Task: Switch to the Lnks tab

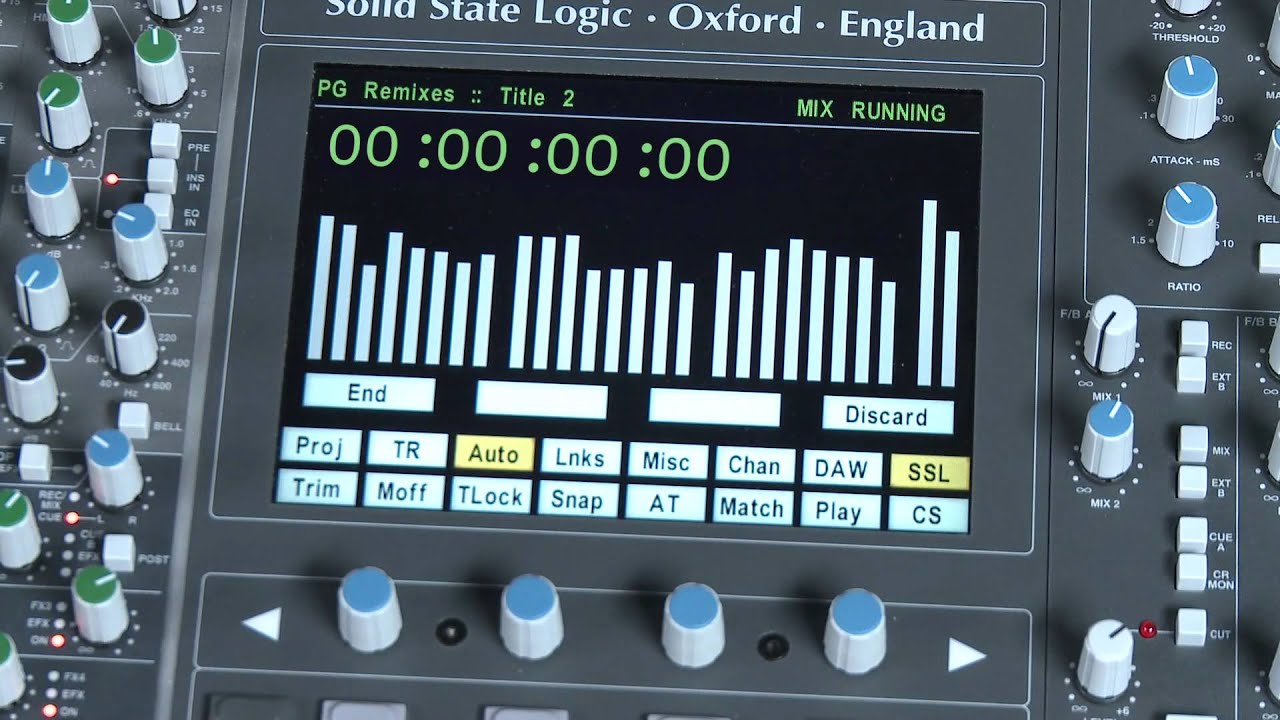Action: 580,458
